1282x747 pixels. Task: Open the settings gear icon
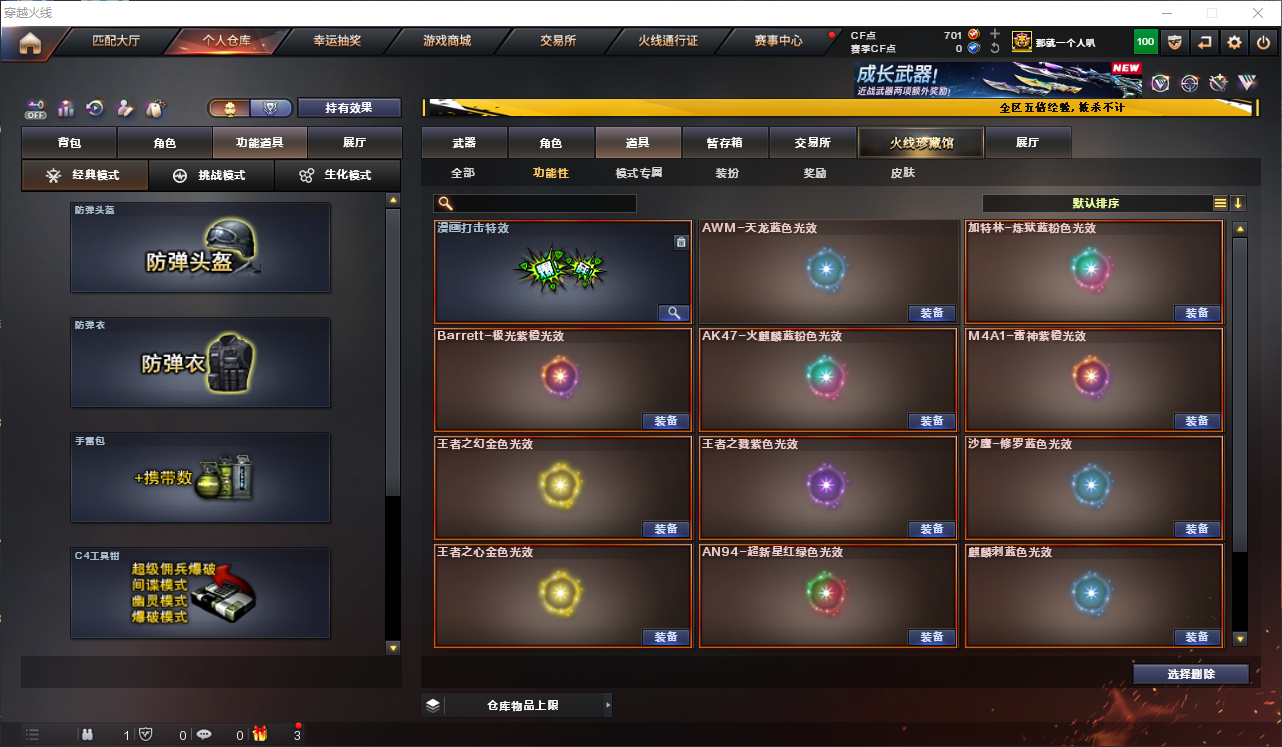pyautogui.click(x=1234, y=42)
